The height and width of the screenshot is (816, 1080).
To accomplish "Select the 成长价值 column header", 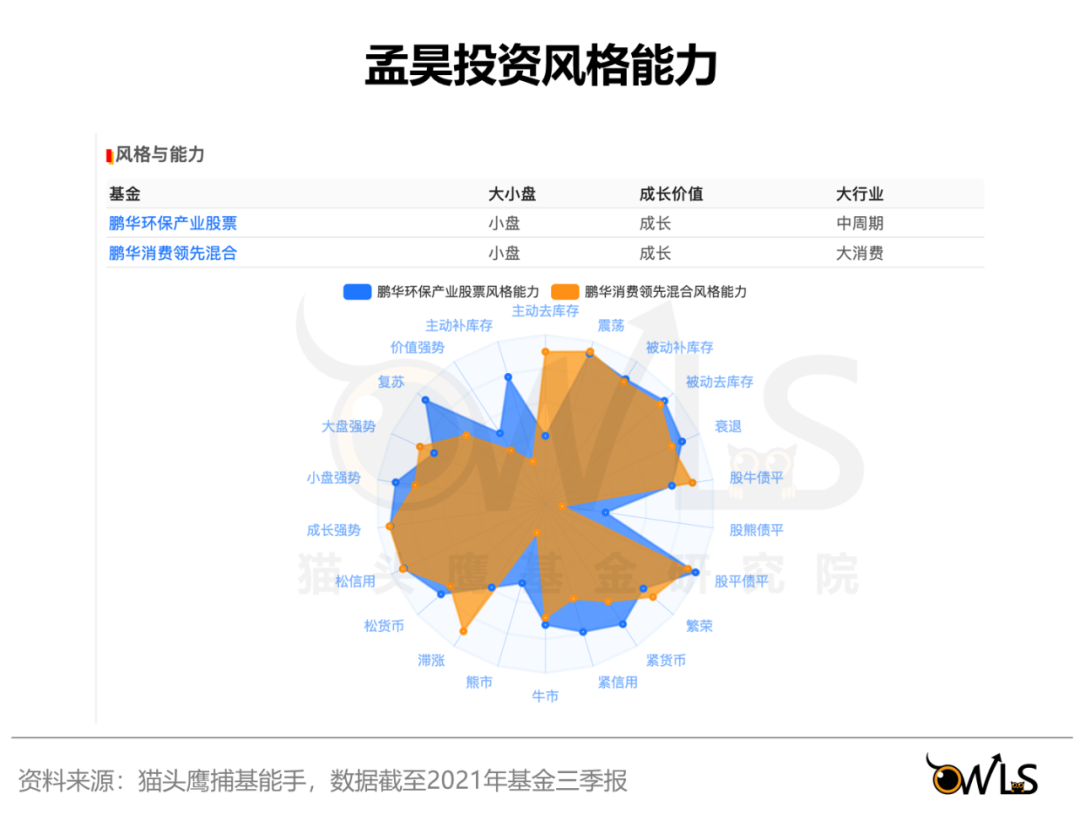I will (672, 194).
